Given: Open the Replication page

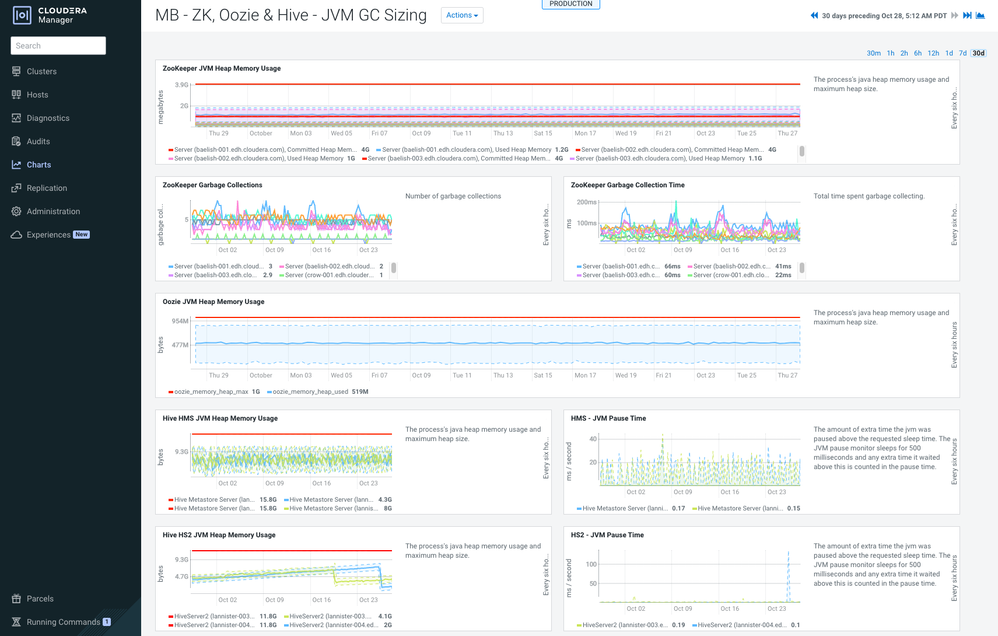Looking at the screenshot, I should (46, 188).
